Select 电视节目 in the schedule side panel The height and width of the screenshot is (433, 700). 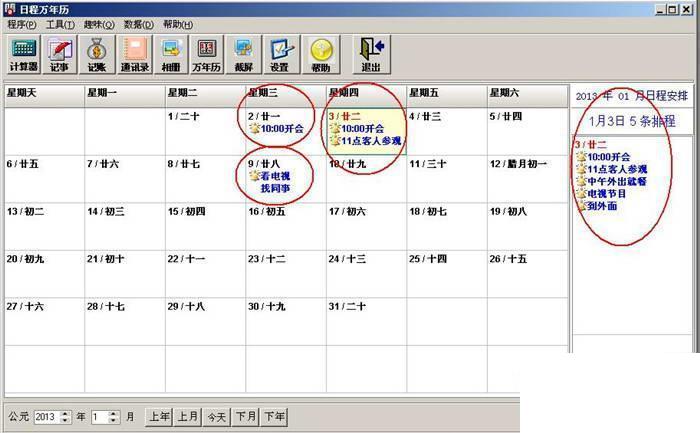pos(607,194)
